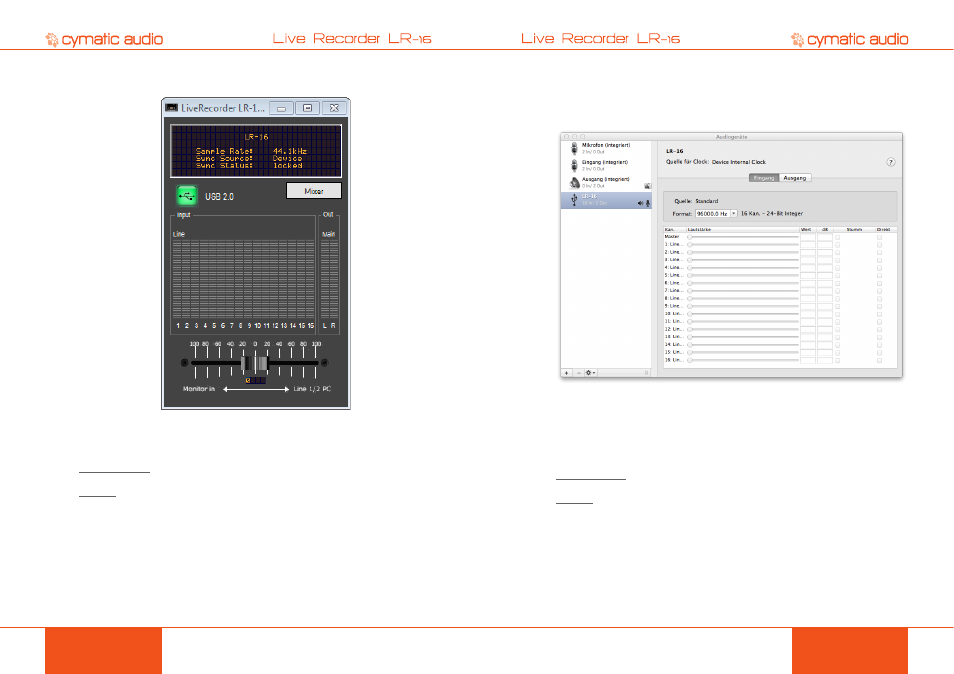Click the "Device Internal Clock" text

tap(739, 162)
